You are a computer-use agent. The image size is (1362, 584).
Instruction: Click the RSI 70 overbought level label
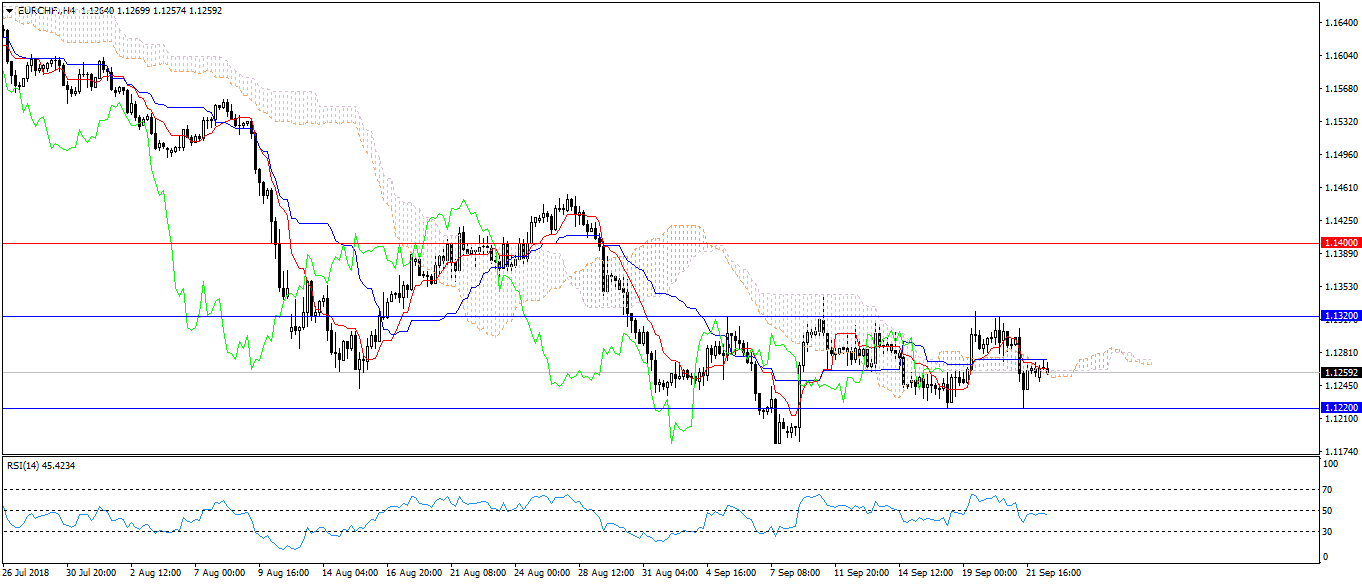pyautogui.click(x=1328, y=490)
